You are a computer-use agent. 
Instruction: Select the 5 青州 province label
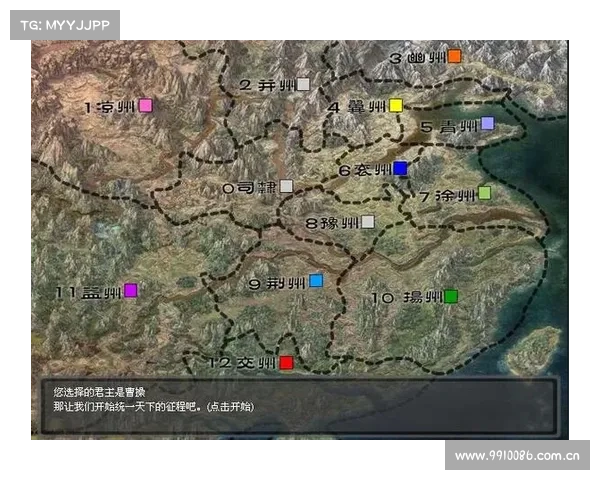click(x=449, y=126)
